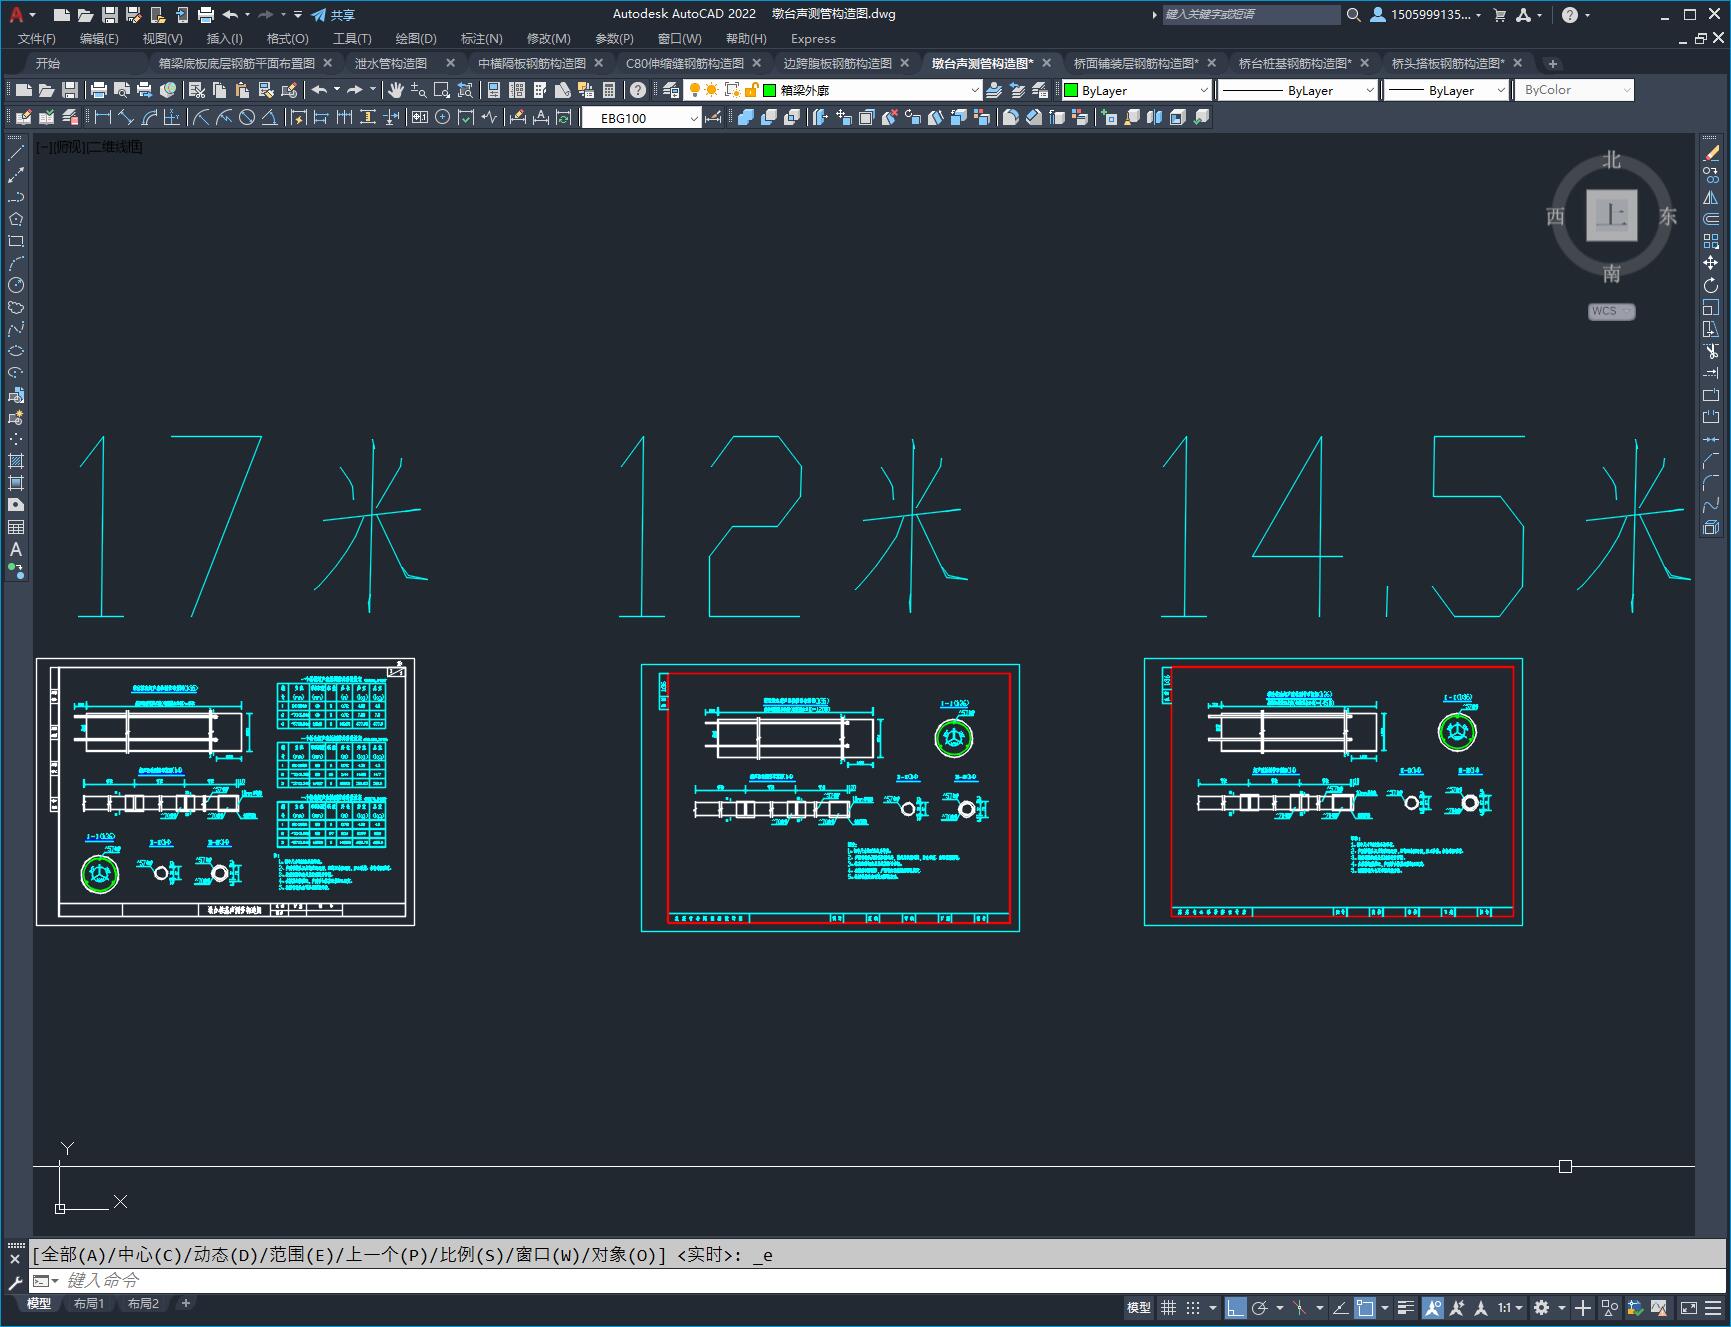The image size is (1731, 1327).
Task: Toggle layer lock icon in layer dropdown
Action: point(751,90)
